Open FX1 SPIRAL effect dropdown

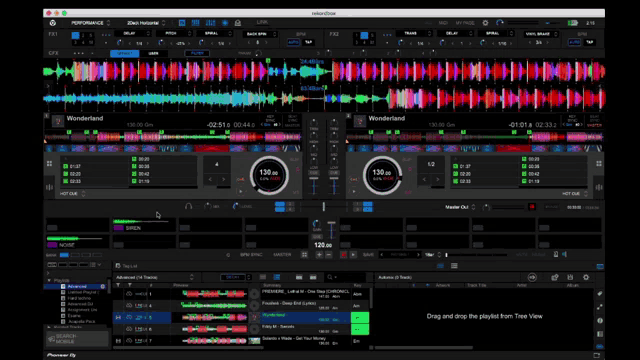214,33
